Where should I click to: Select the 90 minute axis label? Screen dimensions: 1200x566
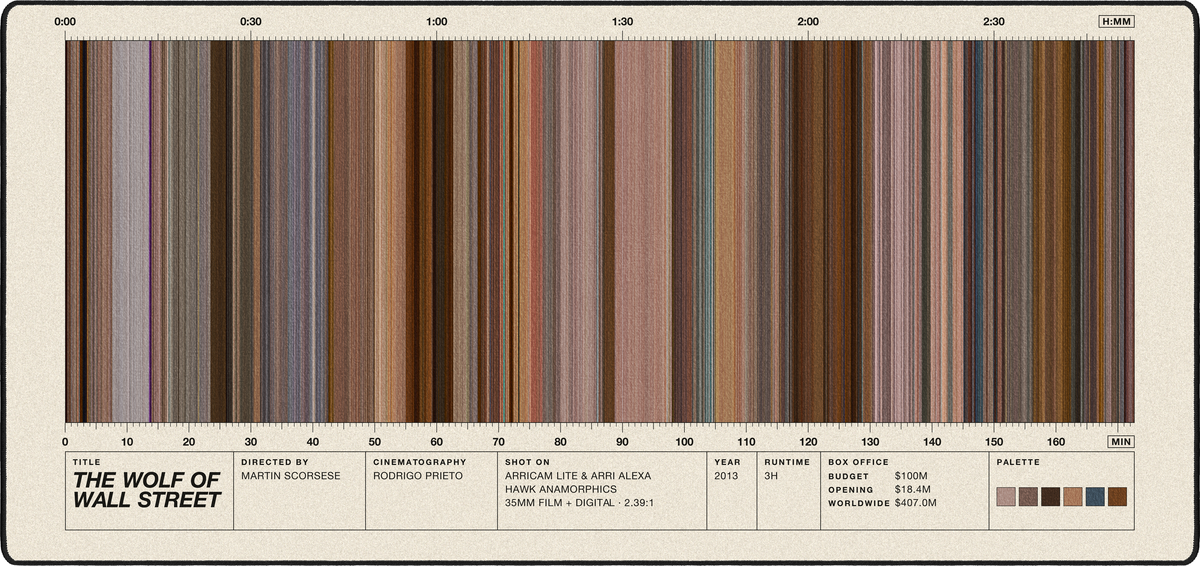[x=622, y=441]
